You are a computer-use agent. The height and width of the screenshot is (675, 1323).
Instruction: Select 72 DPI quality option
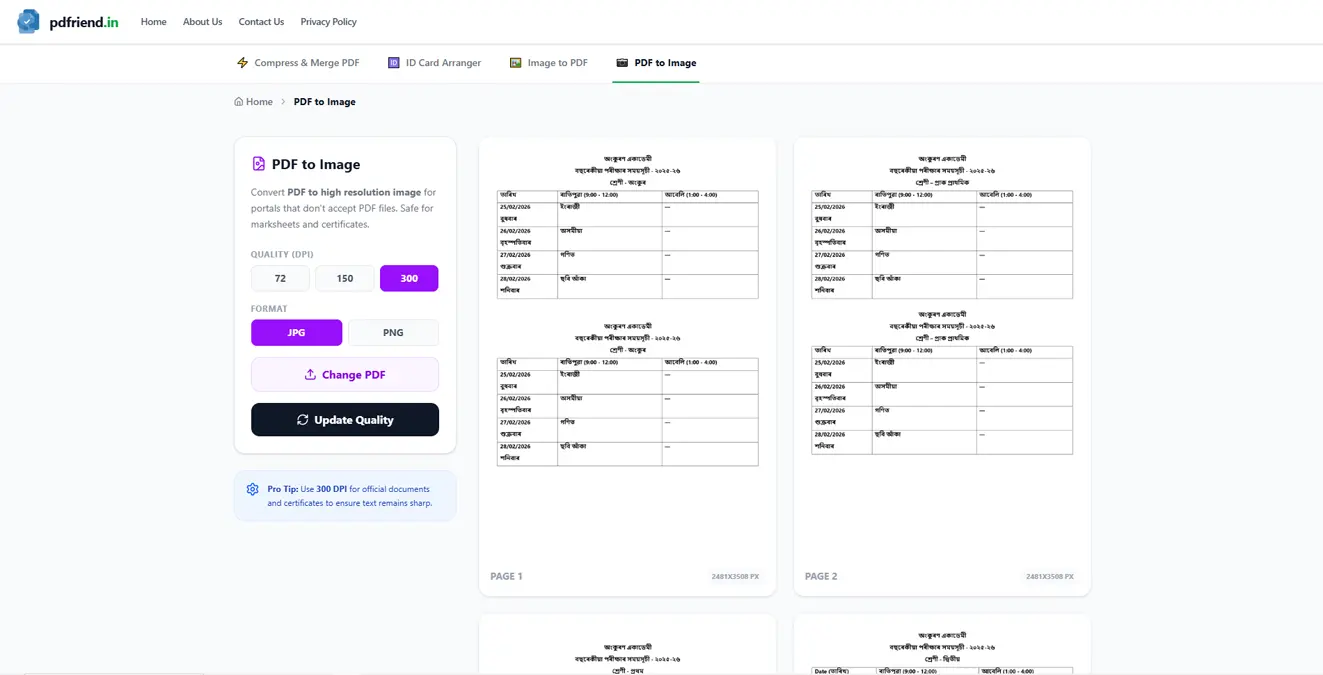point(280,278)
